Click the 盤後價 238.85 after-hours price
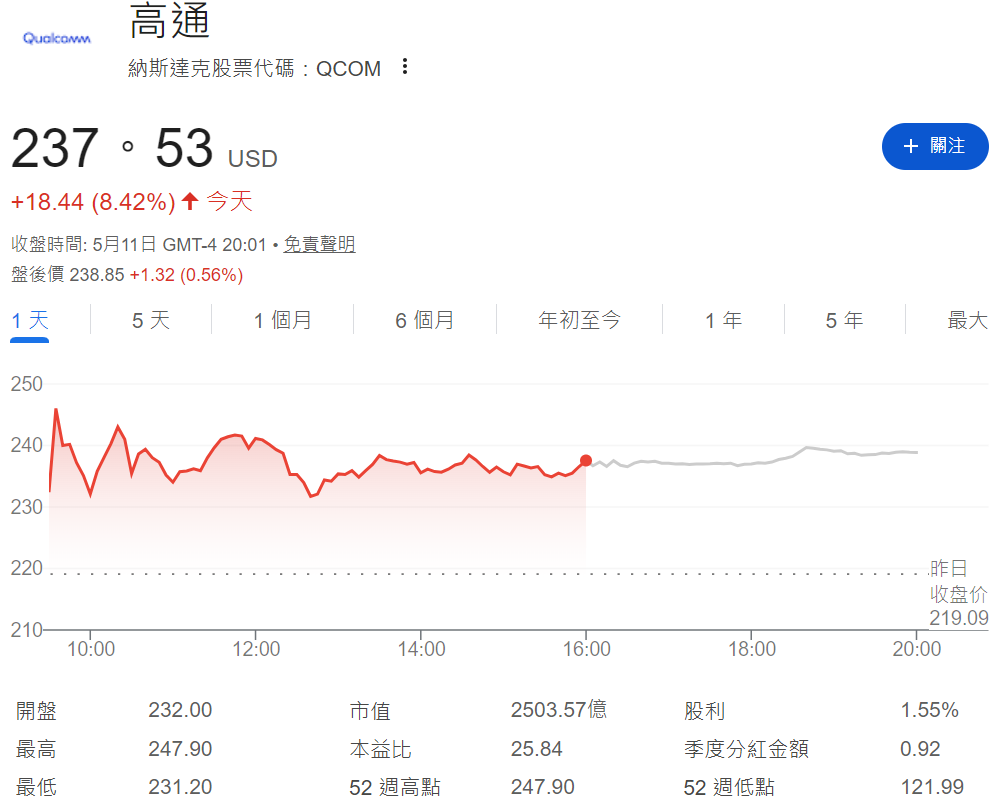 tap(68, 275)
